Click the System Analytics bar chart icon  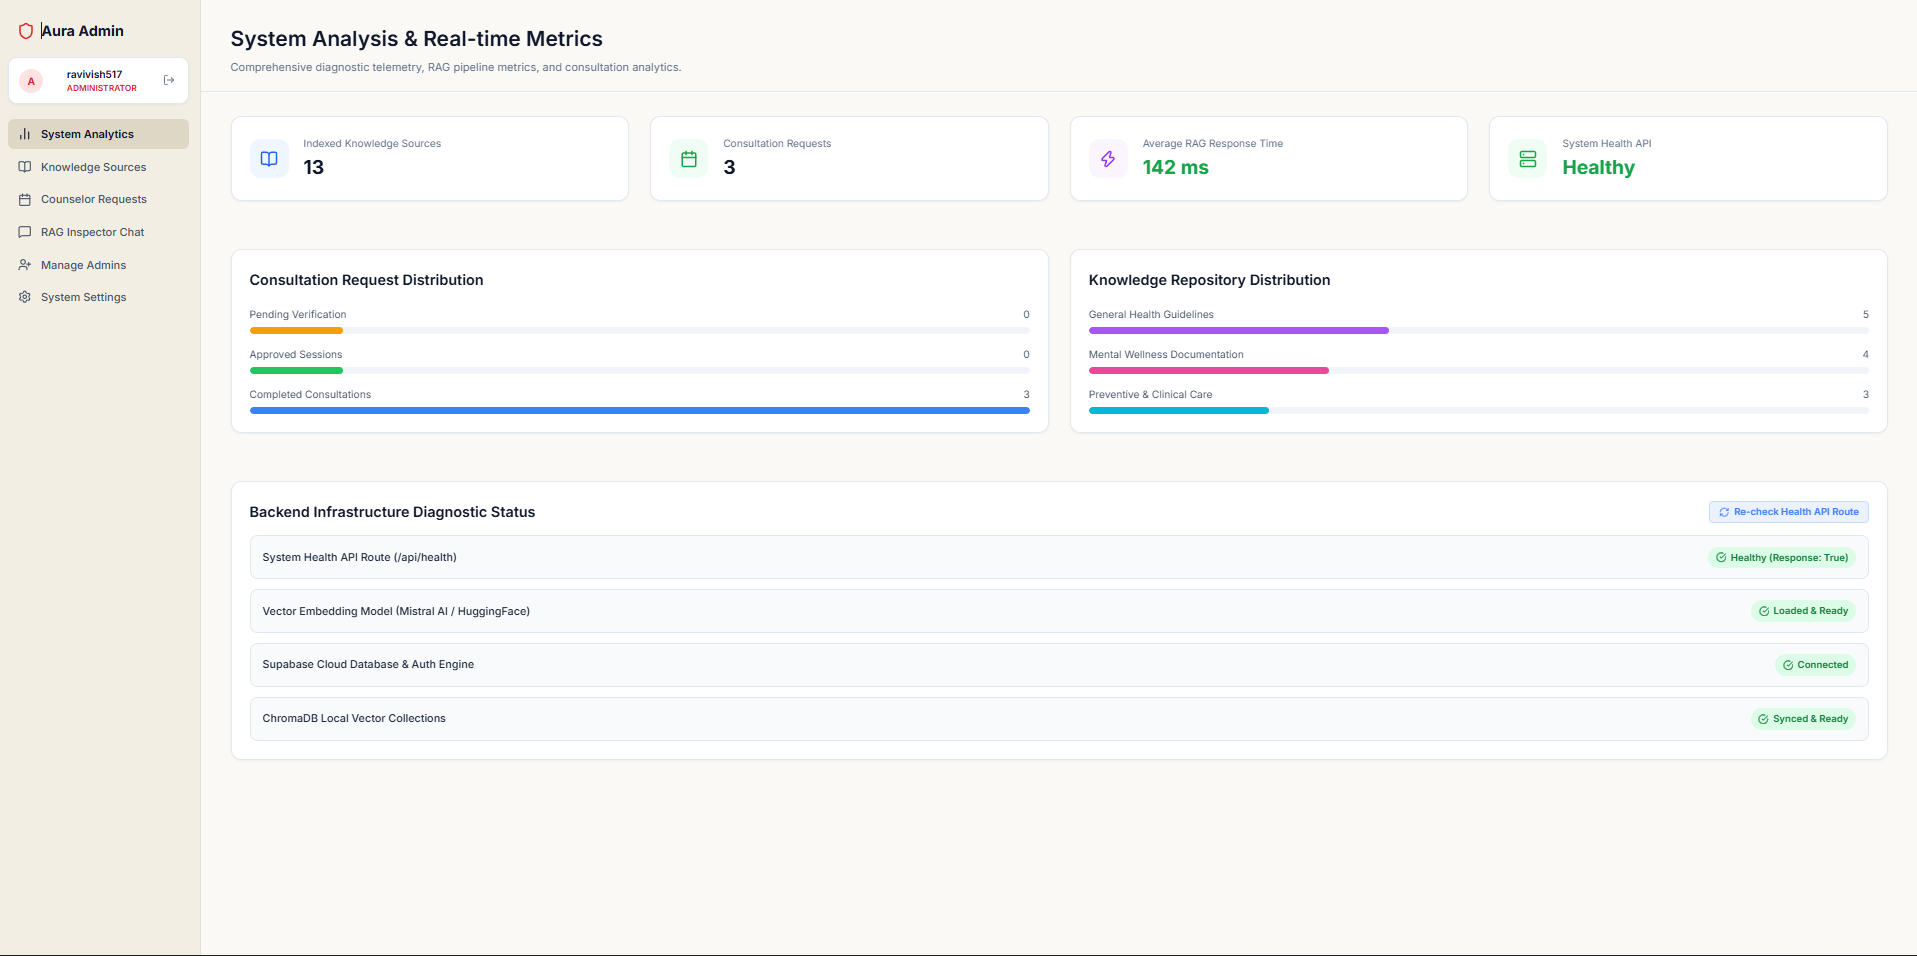coord(25,134)
